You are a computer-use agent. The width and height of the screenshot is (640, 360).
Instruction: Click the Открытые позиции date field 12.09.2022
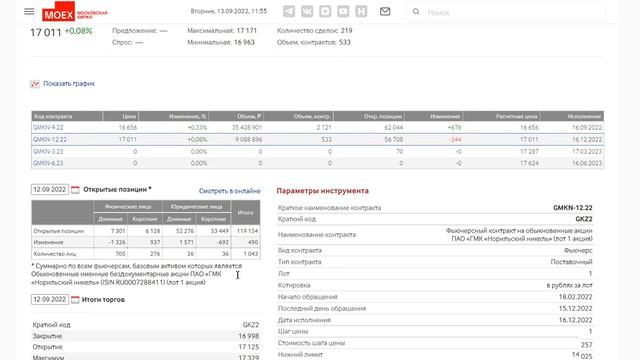click(x=50, y=189)
